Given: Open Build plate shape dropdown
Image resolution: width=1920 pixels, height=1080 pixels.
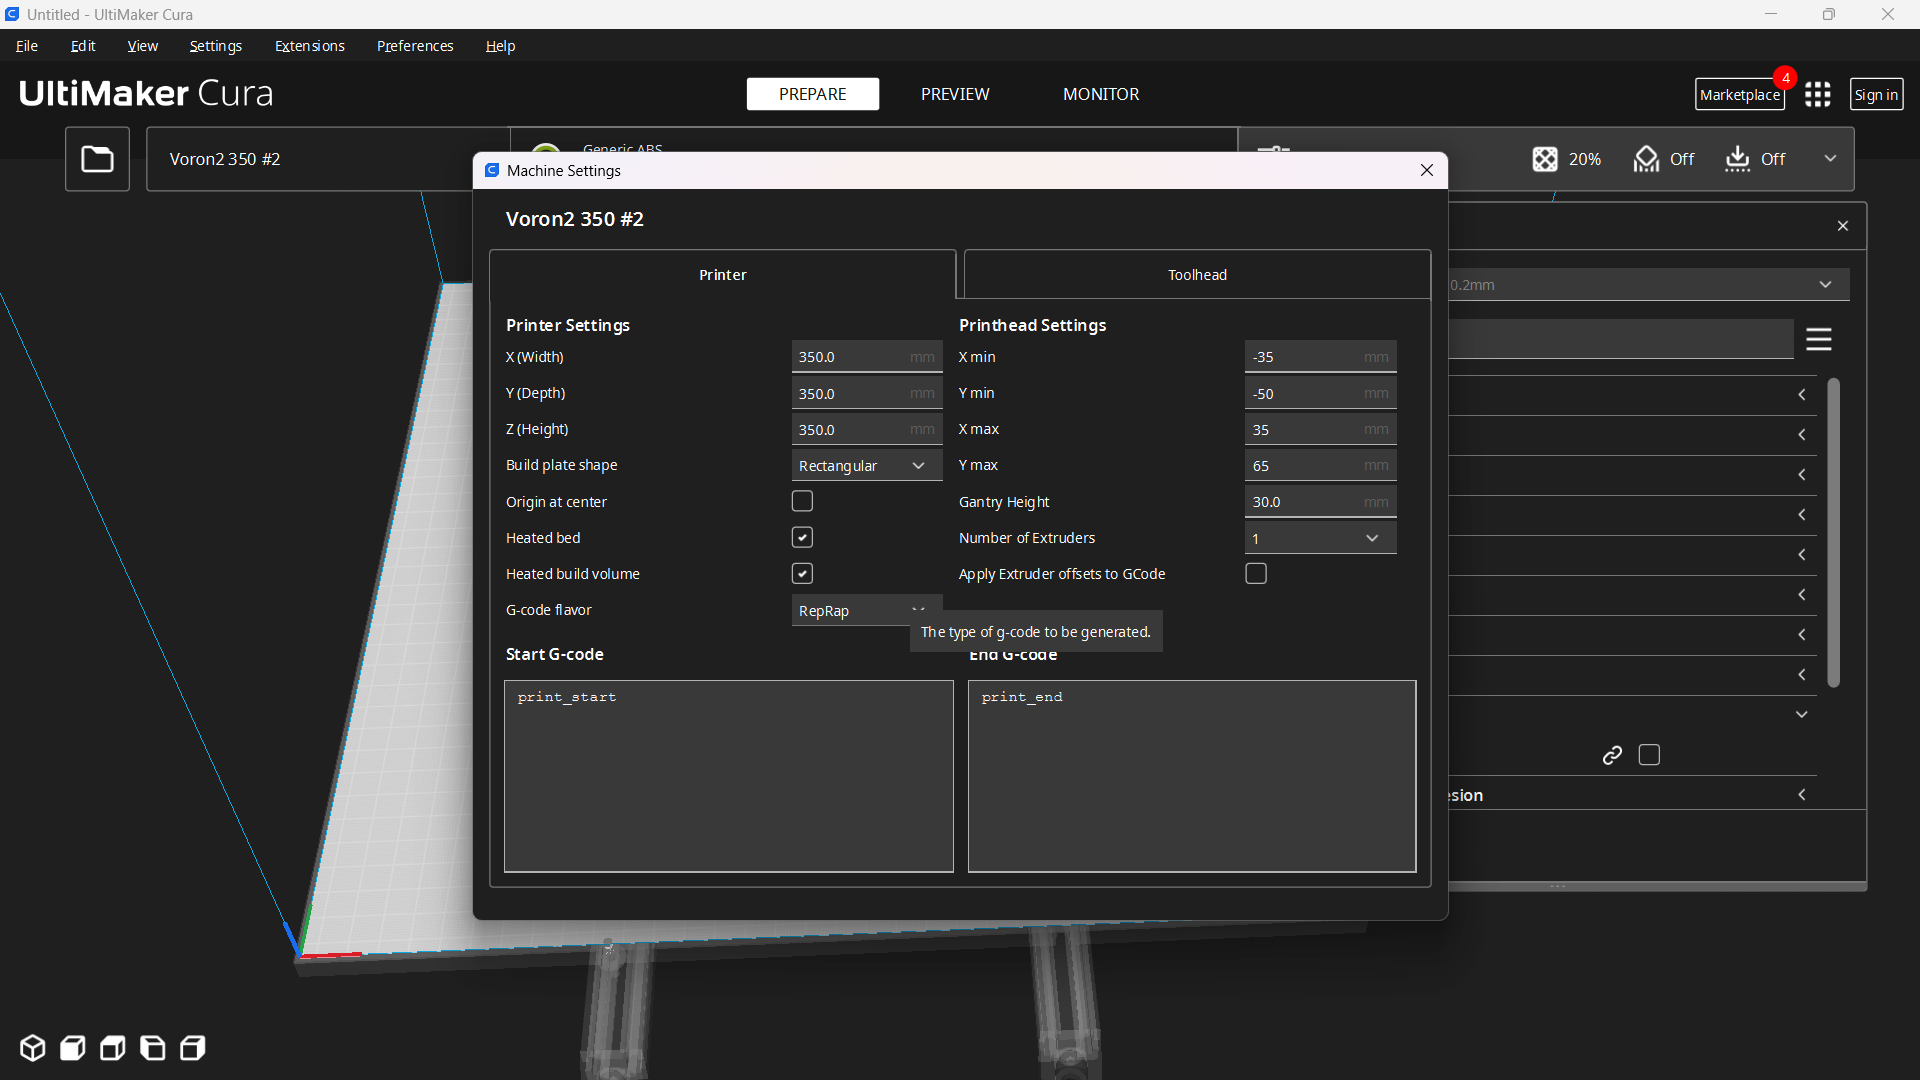Looking at the screenshot, I should point(866,465).
